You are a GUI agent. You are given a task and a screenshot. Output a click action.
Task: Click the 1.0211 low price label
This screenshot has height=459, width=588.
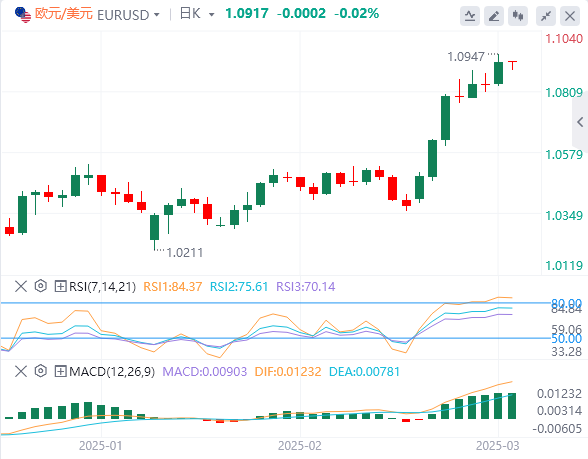[184, 253]
